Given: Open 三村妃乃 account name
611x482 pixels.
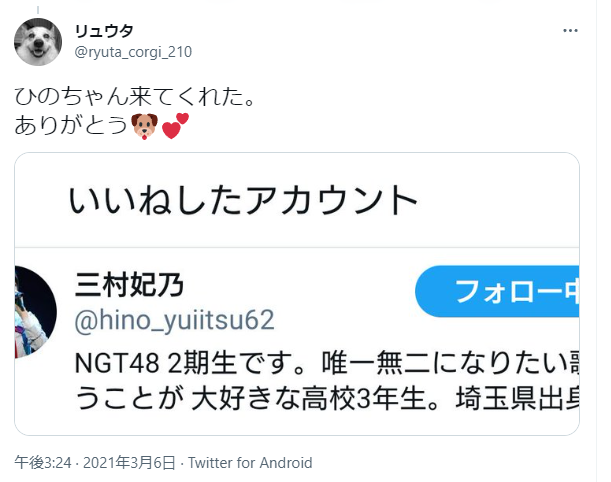Looking at the screenshot, I should [129, 285].
